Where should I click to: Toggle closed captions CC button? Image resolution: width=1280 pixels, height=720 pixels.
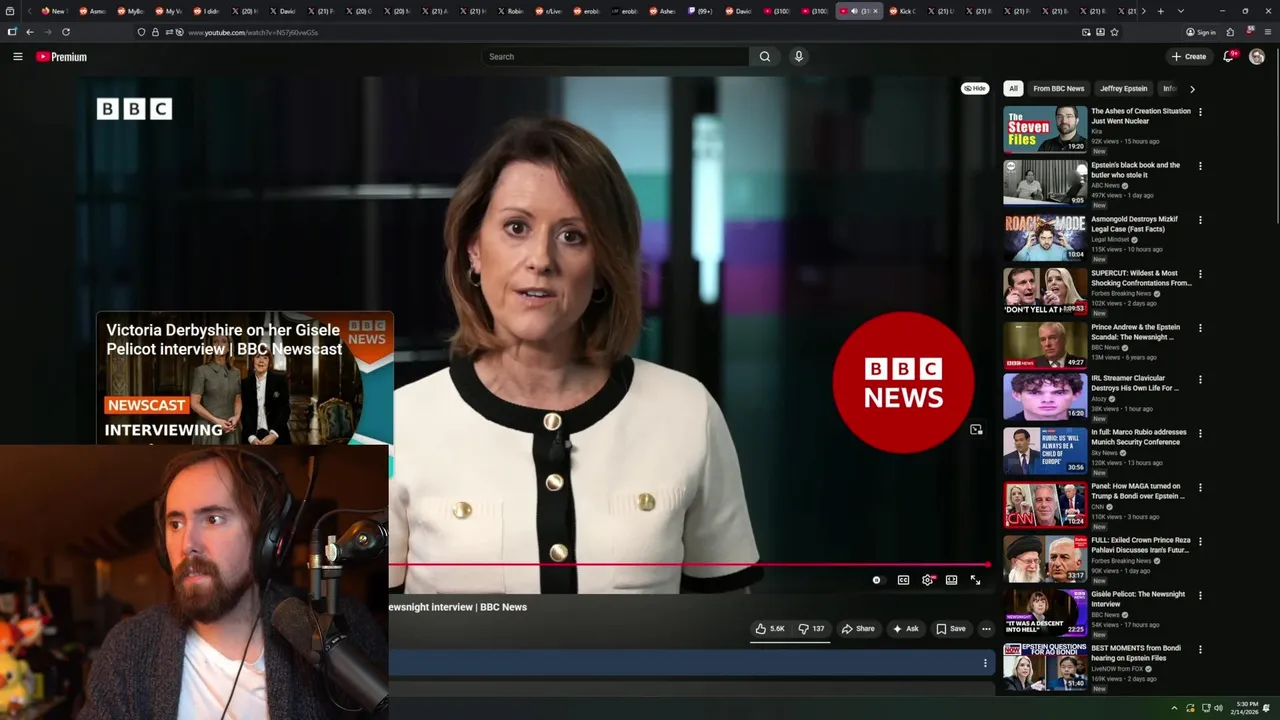tap(903, 580)
